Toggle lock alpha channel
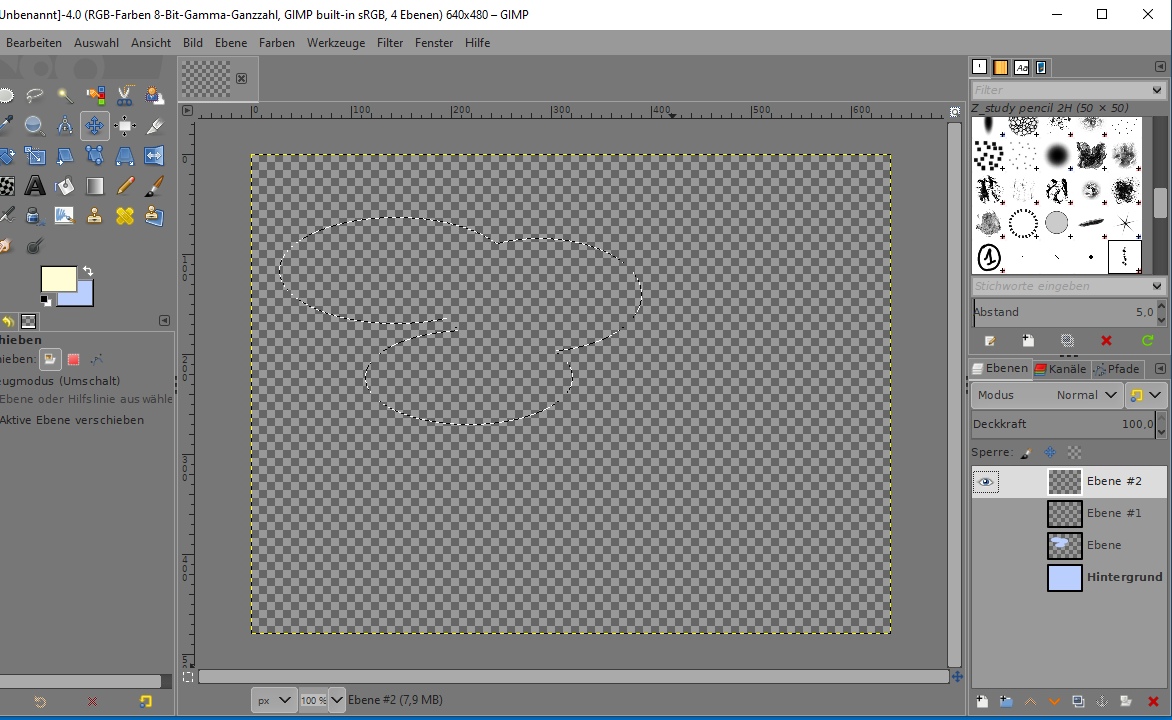The height and width of the screenshot is (720, 1172). (1074, 452)
